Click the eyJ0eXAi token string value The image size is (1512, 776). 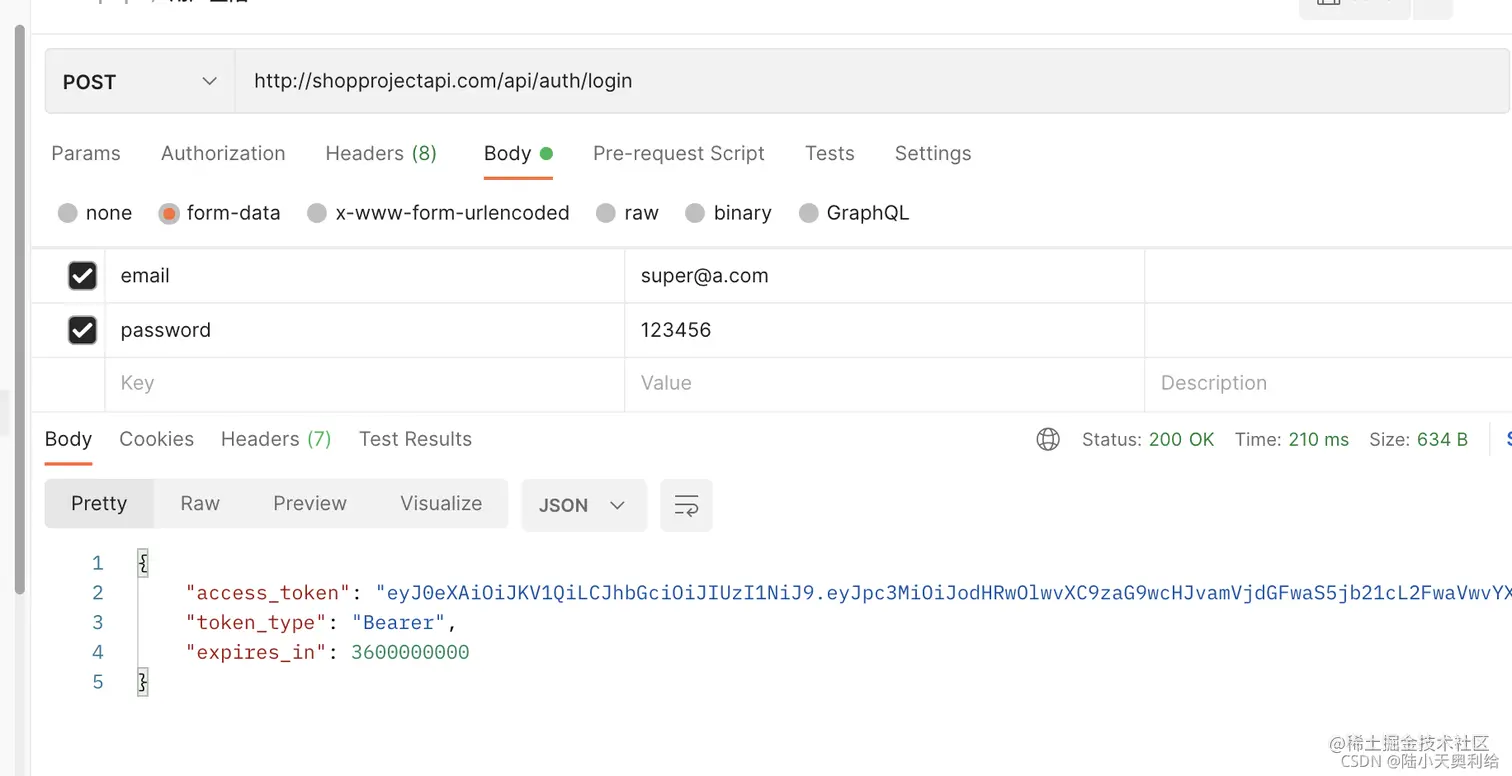point(943,593)
